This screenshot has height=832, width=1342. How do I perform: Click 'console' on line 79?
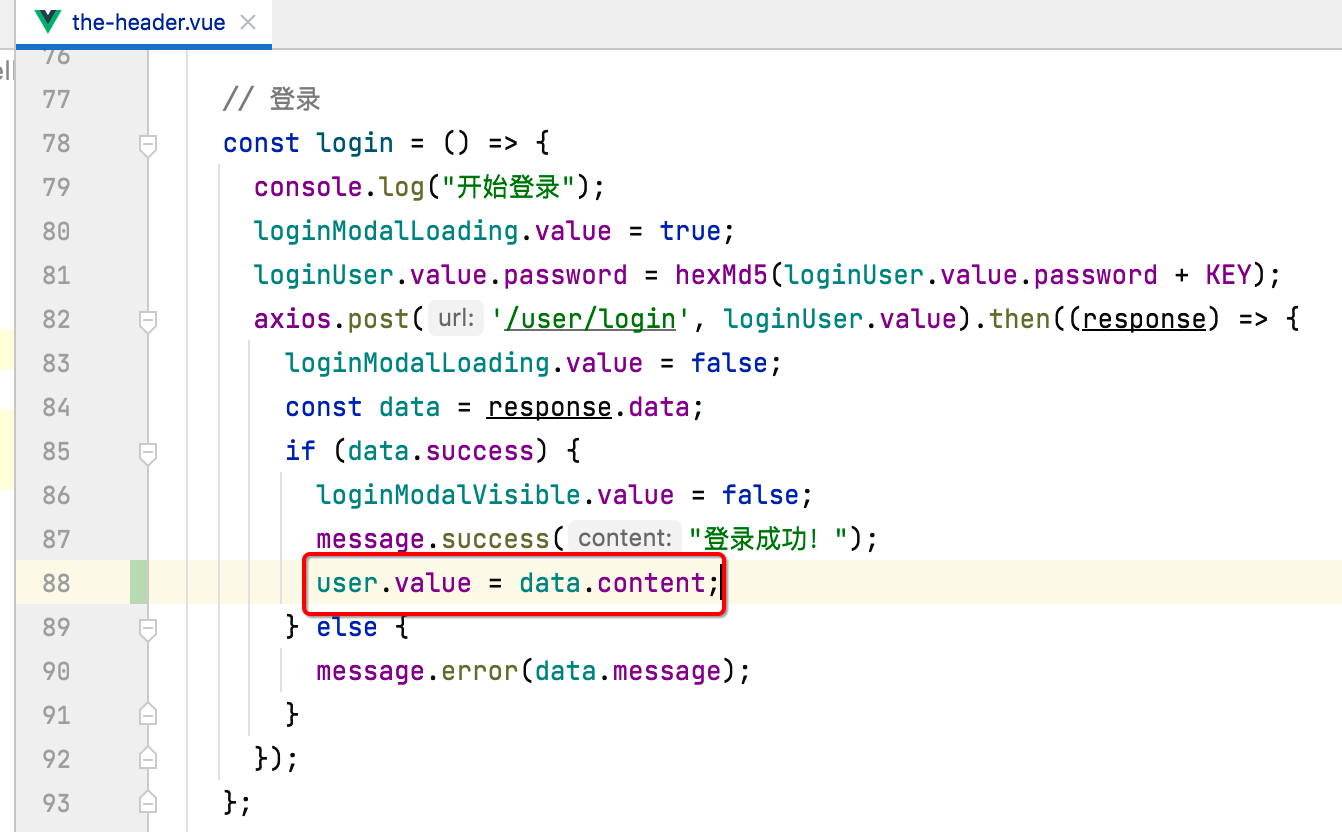[309, 187]
